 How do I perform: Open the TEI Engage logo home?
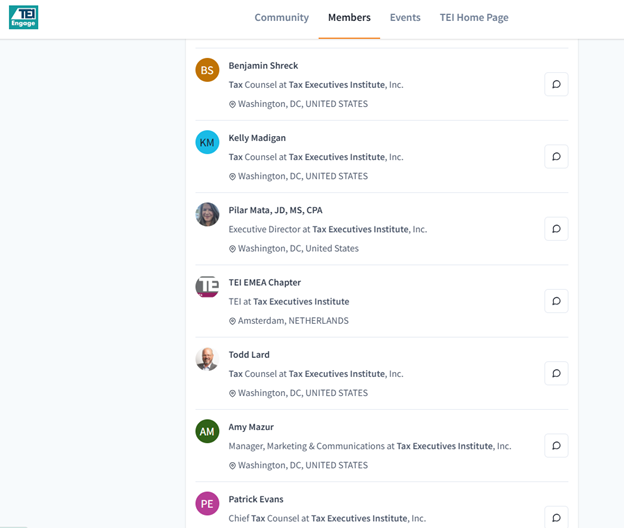coord(23,17)
